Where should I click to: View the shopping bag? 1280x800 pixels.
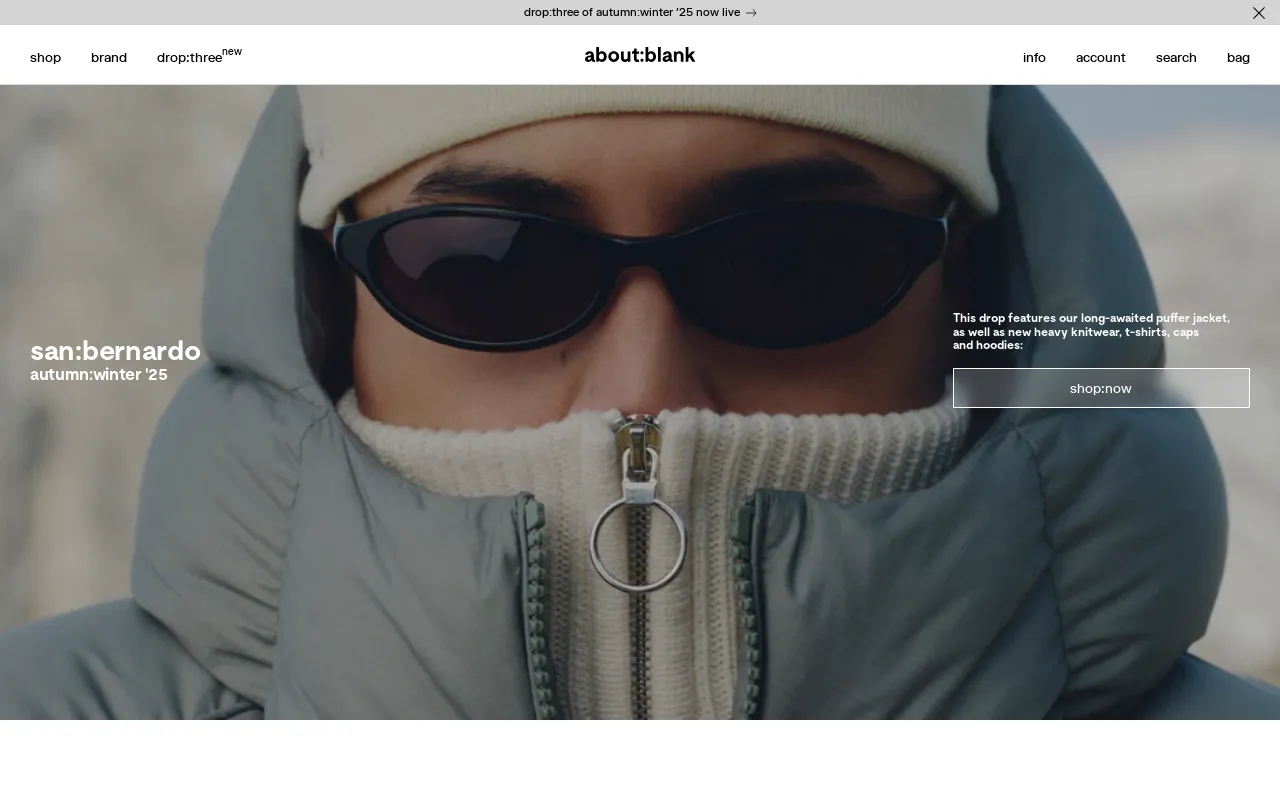[x=1238, y=58]
